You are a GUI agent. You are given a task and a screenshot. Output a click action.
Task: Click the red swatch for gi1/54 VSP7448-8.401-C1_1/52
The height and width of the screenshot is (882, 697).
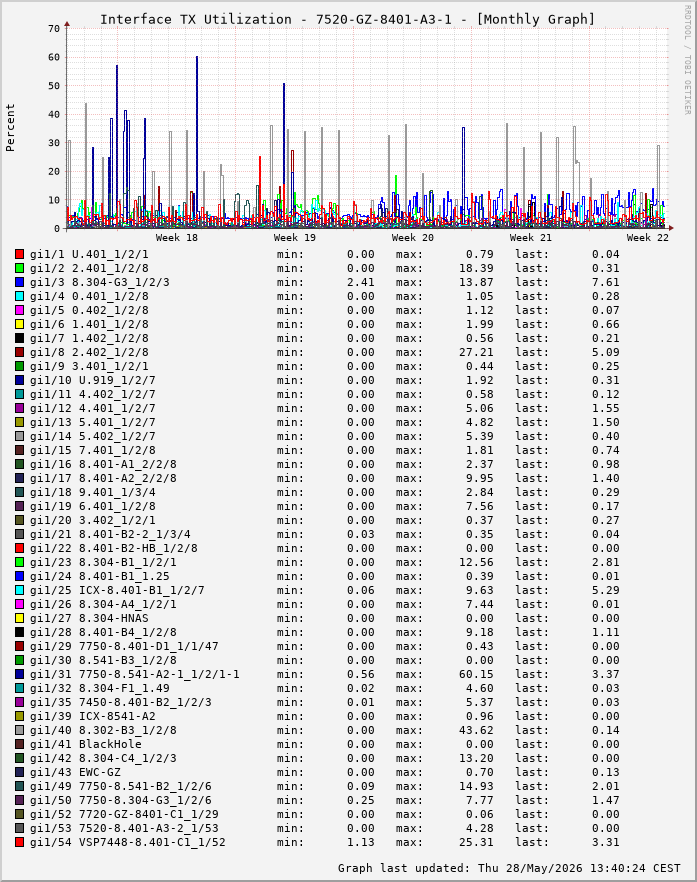(x=19, y=843)
